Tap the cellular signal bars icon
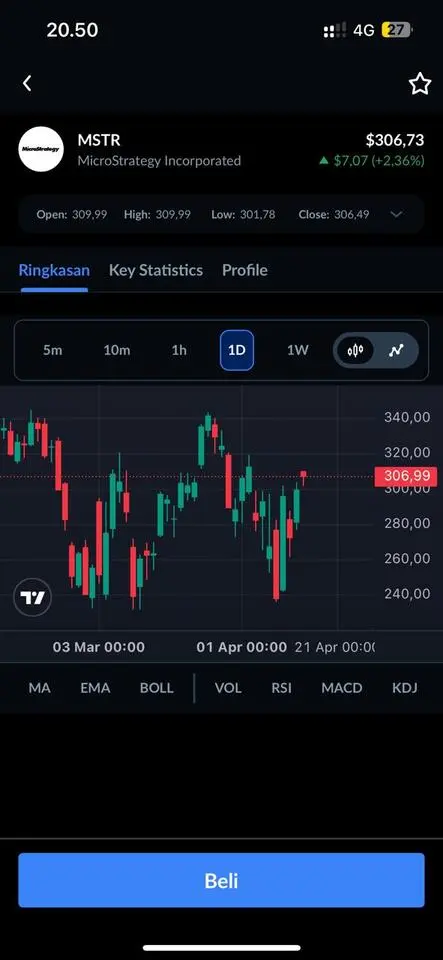The width and height of the screenshot is (443, 960). pyautogui.click(x=334, y=30)
